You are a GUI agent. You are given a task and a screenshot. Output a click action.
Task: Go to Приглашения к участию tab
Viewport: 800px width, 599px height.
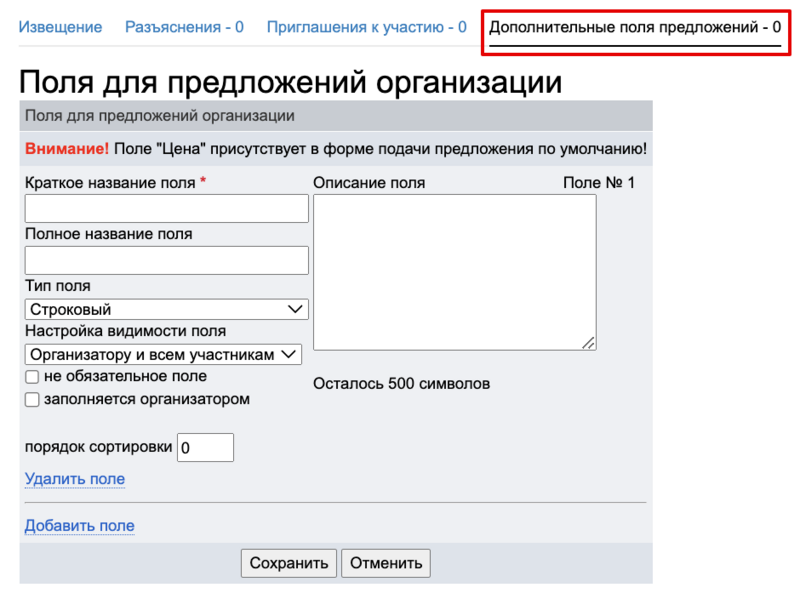[366, 27]
